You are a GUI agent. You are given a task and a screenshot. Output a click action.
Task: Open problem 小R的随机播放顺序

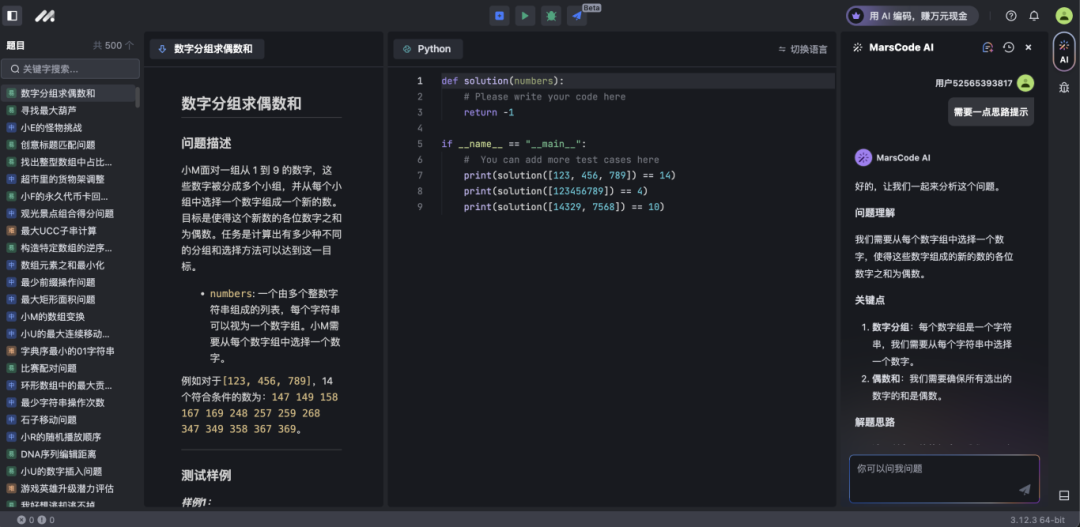pyautogui.click(x=69, y=437)
